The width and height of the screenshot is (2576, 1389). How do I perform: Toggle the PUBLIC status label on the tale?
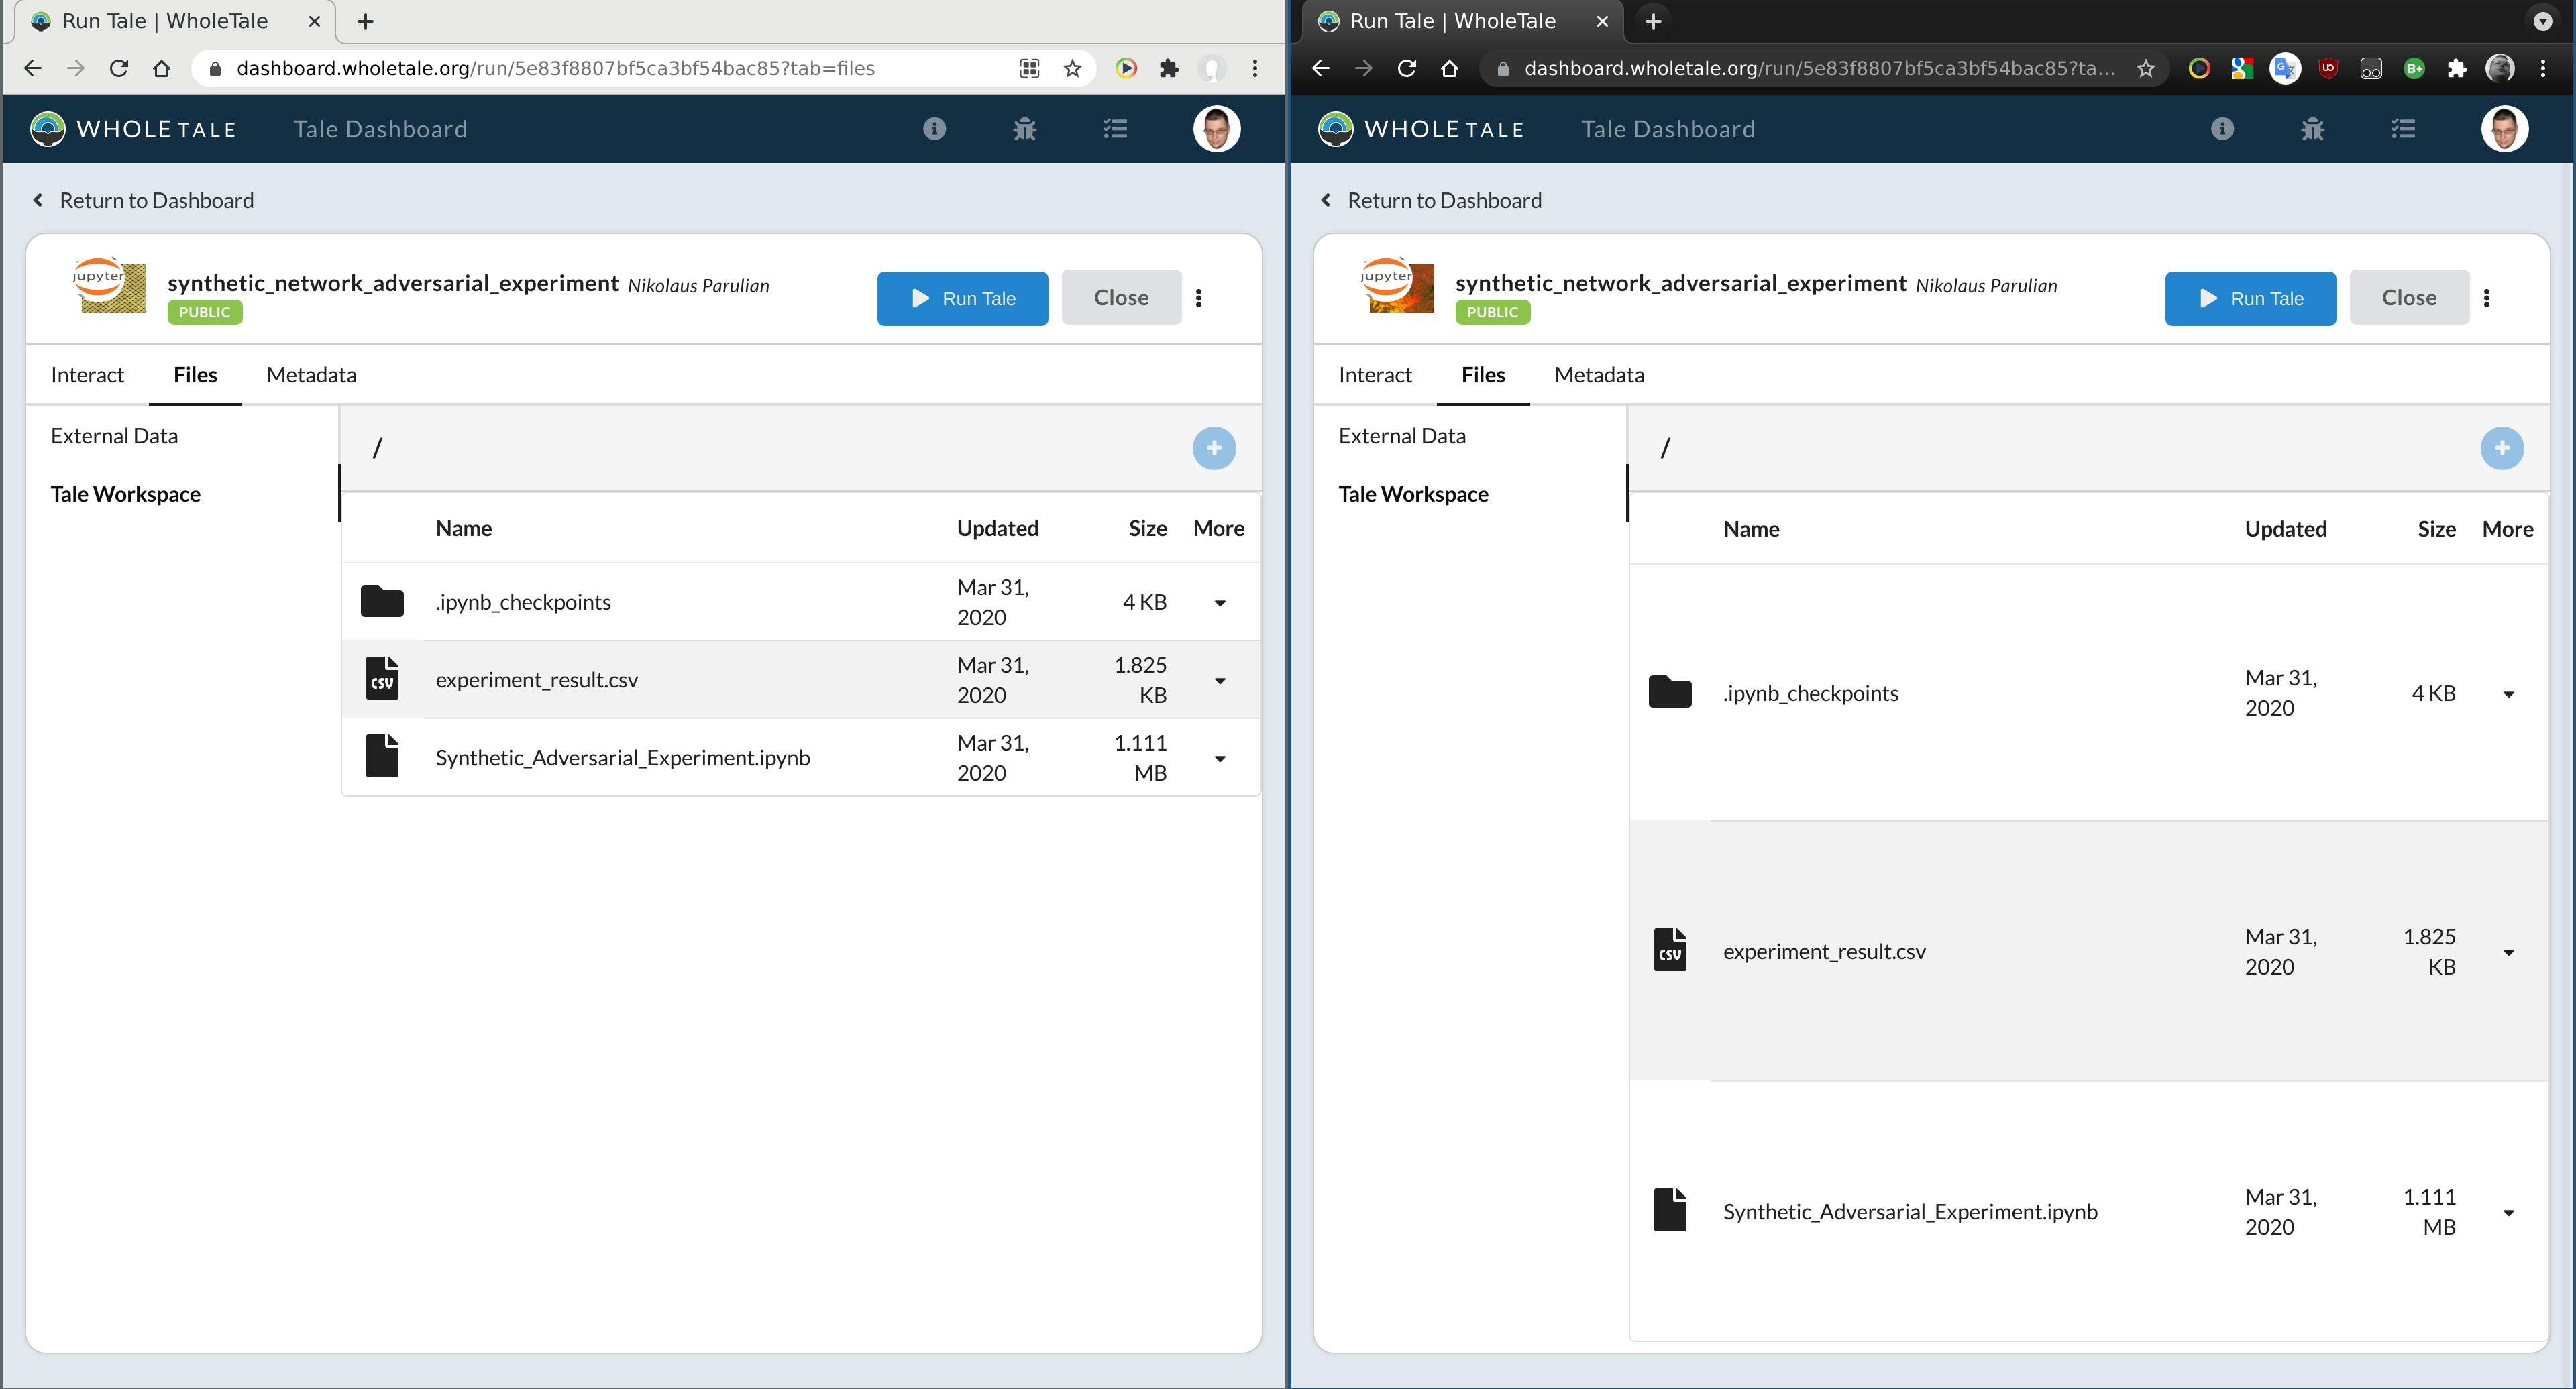click(x=204, y=311)
